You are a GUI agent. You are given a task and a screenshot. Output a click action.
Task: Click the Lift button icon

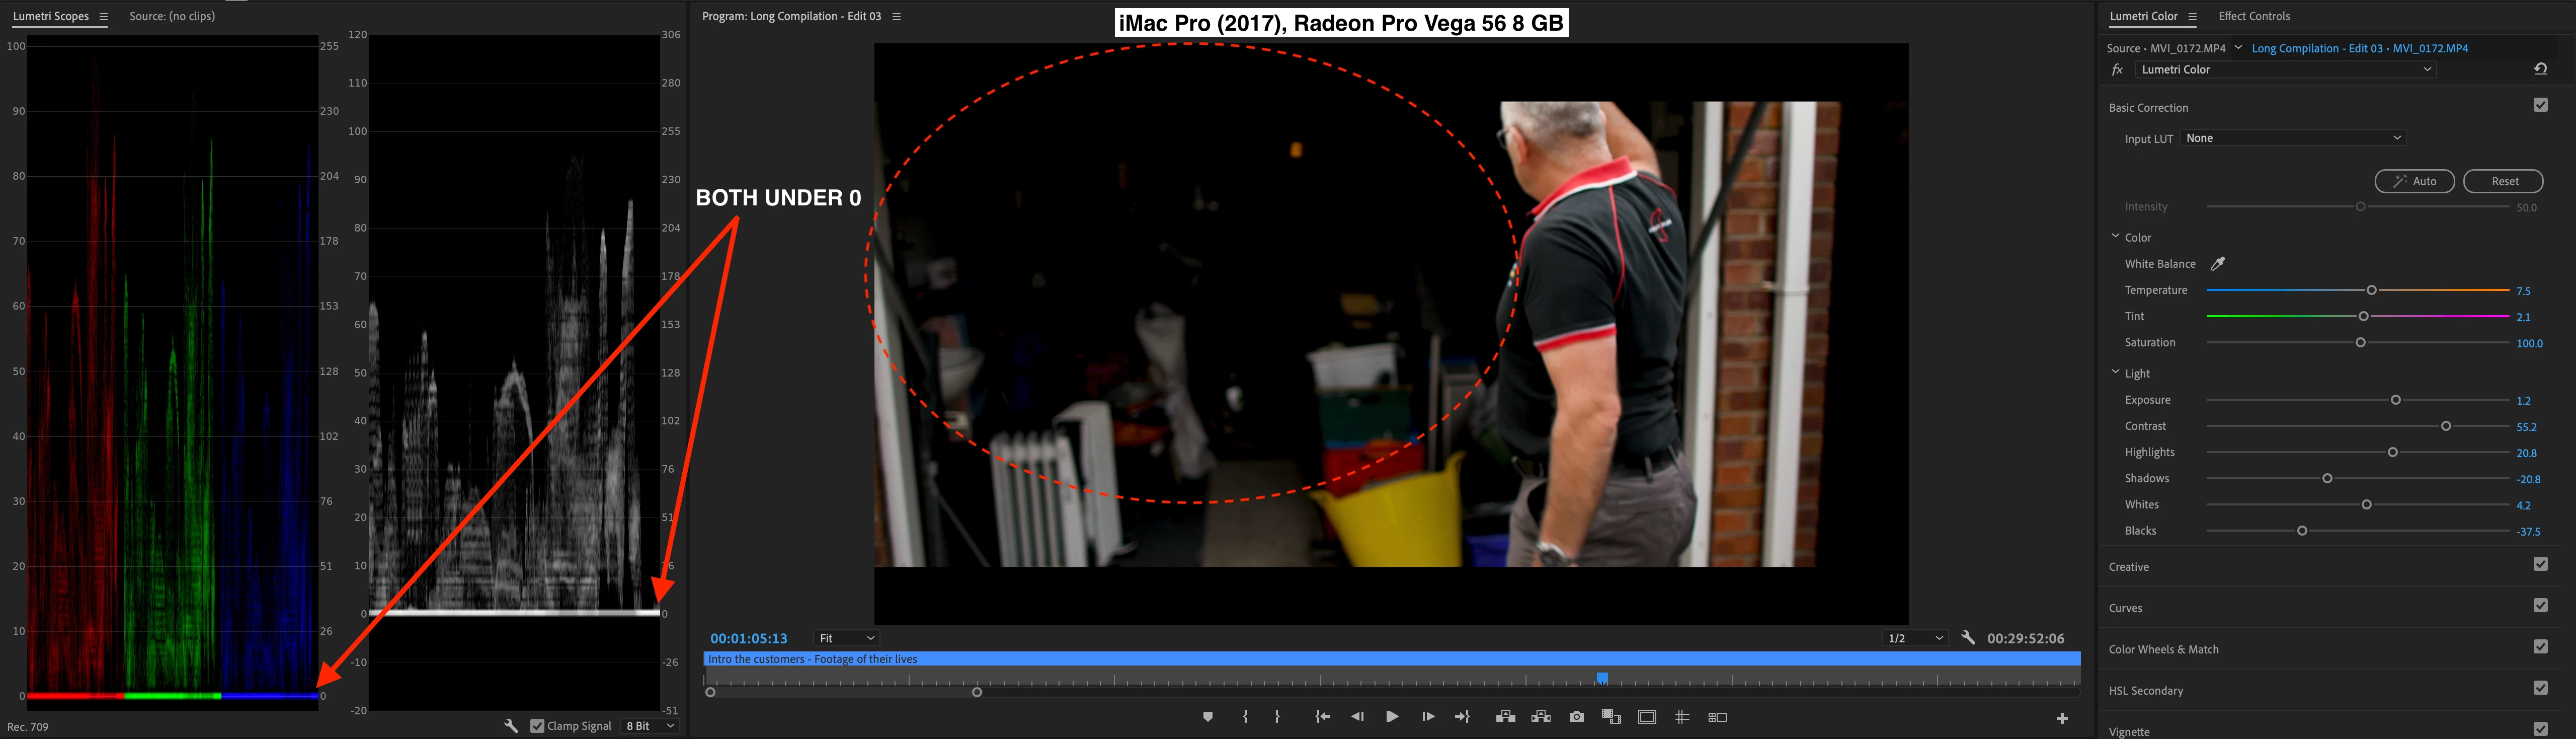[1505, 717]
